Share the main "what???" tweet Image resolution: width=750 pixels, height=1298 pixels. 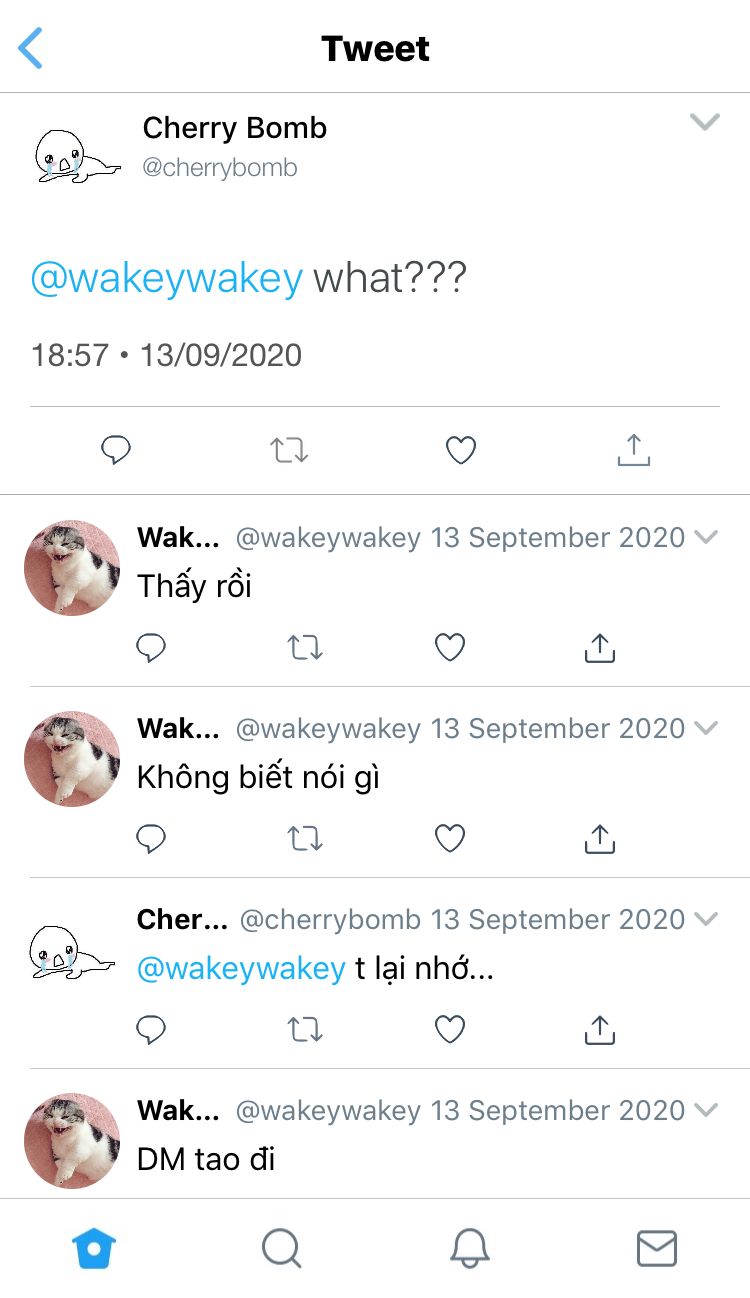tap(633, 450)
